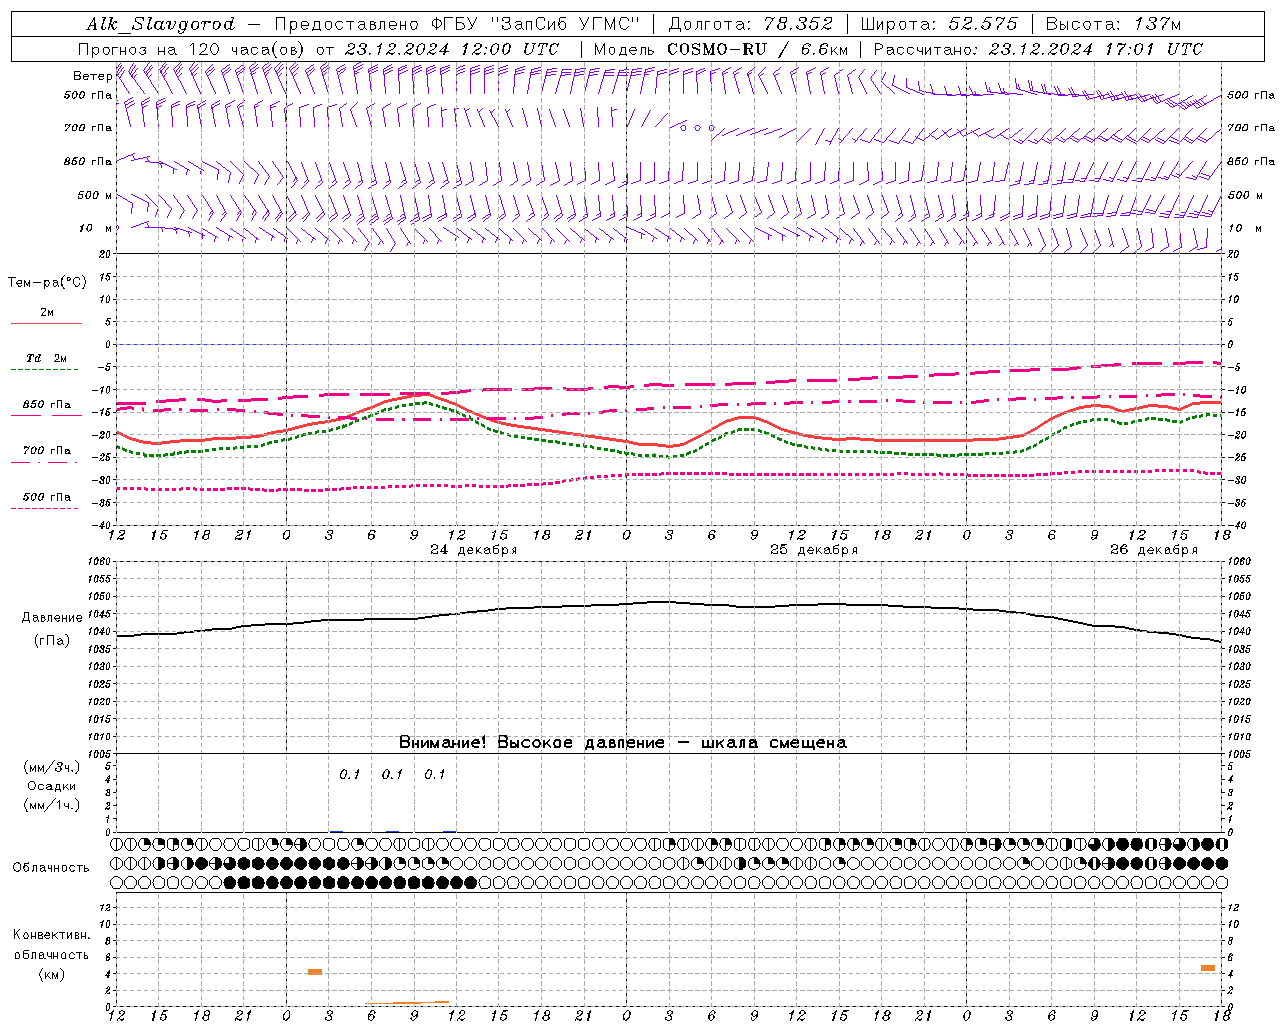Click the 'Модель COSMO-RU / 6.6км' label
Viewport: 1280px width, 1024px height.
click(x=720, y=49)
